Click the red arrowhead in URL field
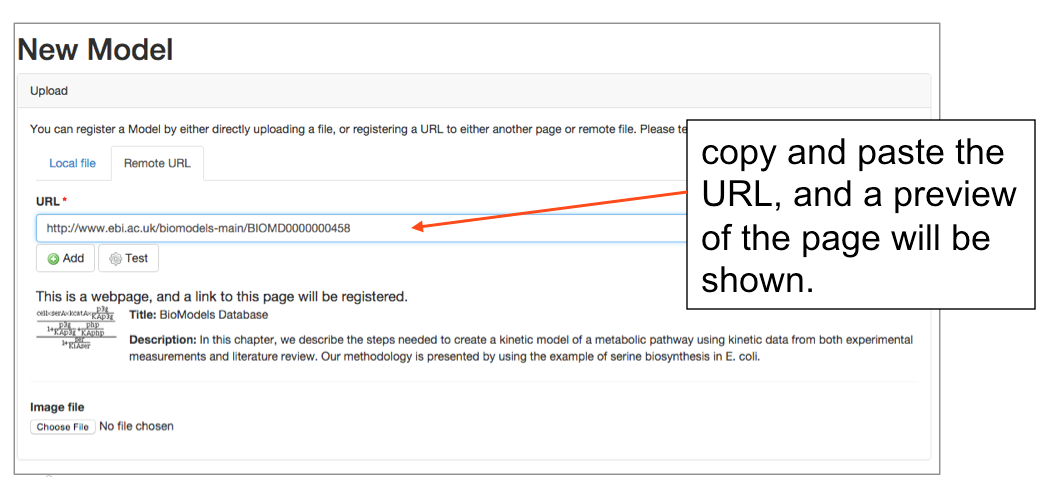This screenshot has width=1055, height=477. pyautogui.click(x=421, y=227)
